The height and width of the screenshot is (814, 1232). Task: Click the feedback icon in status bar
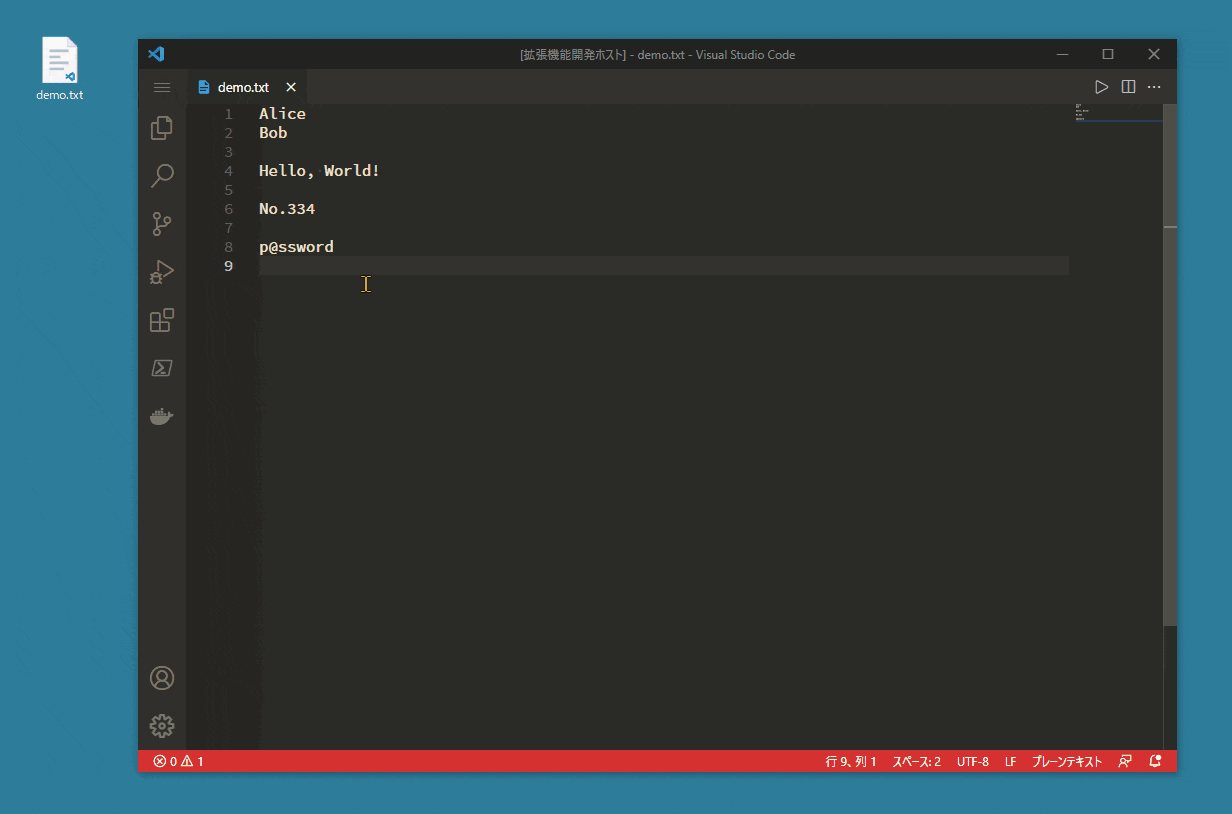pyautogui.click(x=1126, y=761)
